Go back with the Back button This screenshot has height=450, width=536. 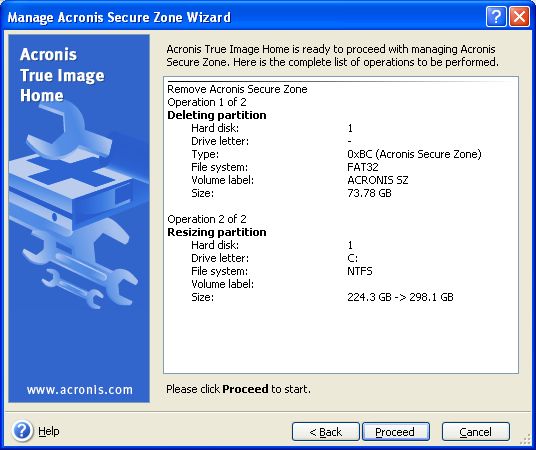click(325, 432)
